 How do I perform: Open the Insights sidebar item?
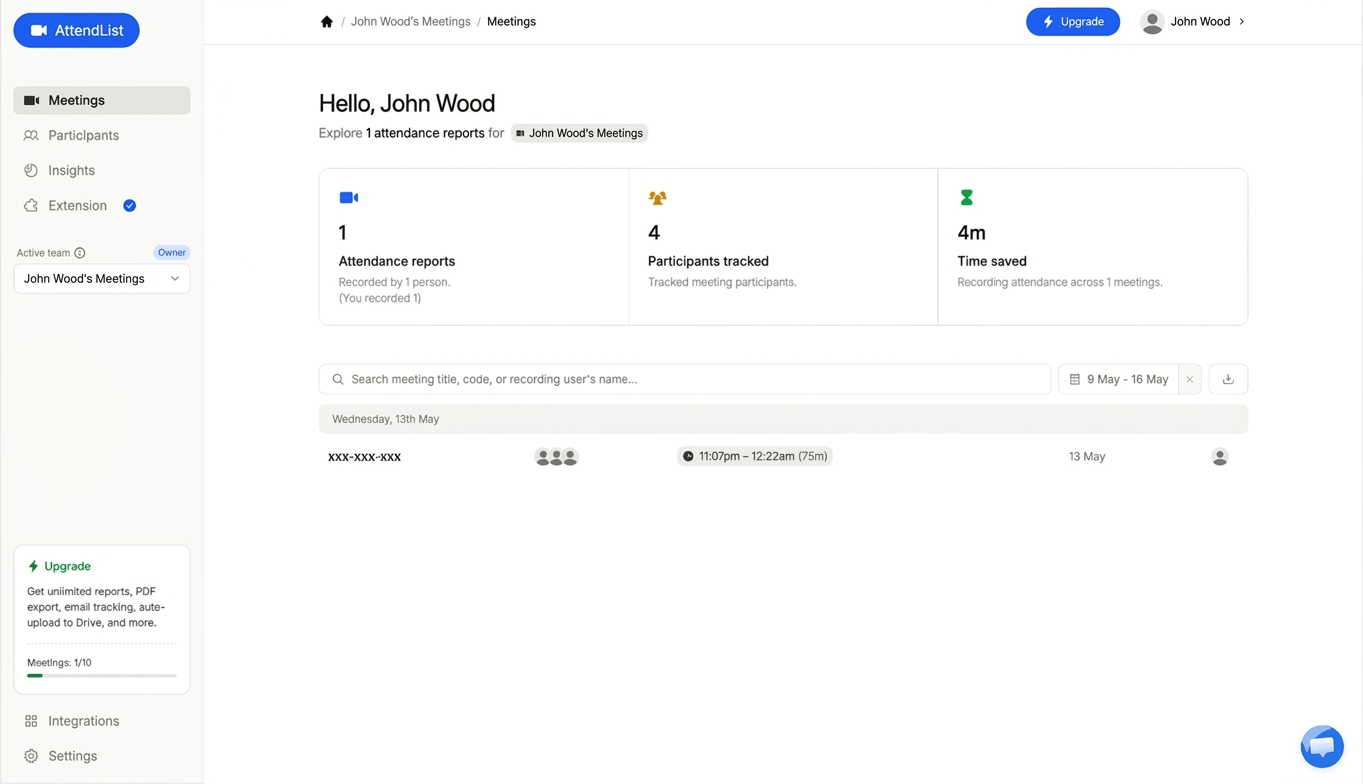point(102,170)
